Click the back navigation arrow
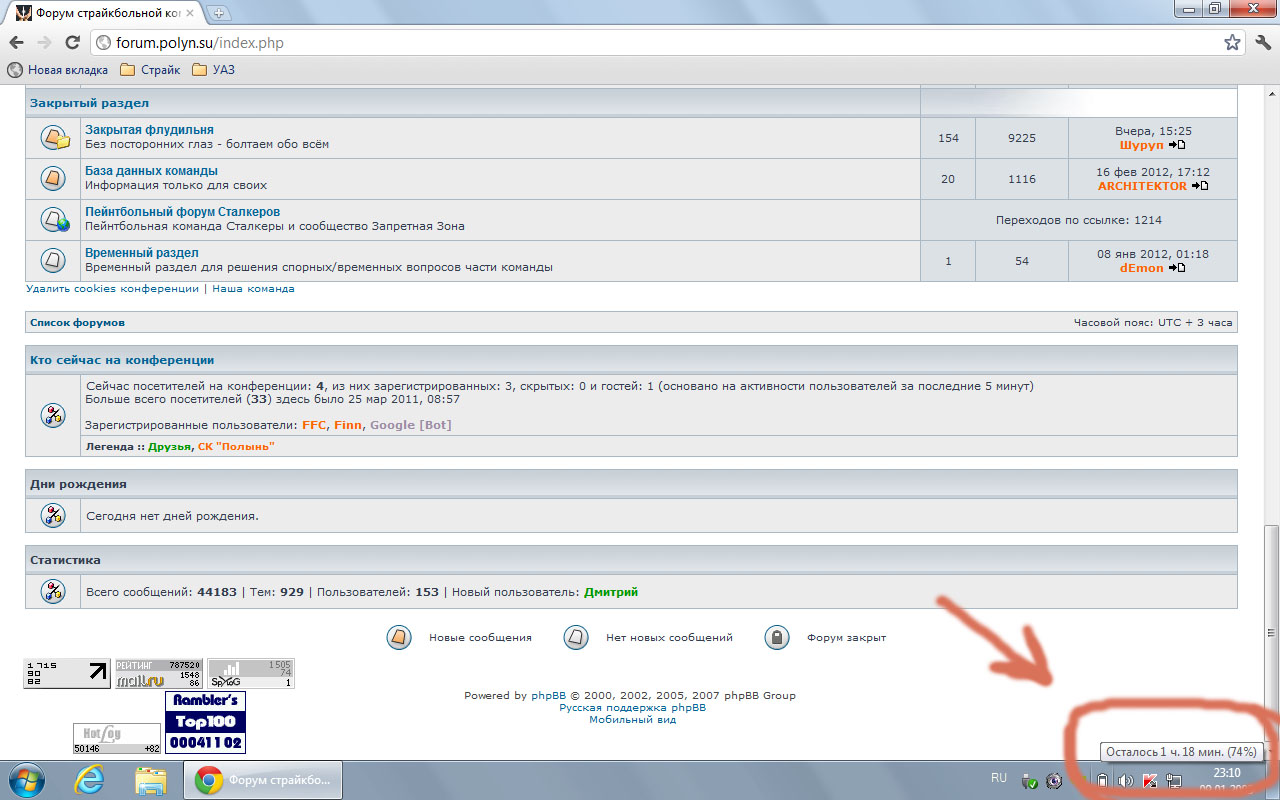The height and width of the screenshot is (800, 1280). click(16, 43)
